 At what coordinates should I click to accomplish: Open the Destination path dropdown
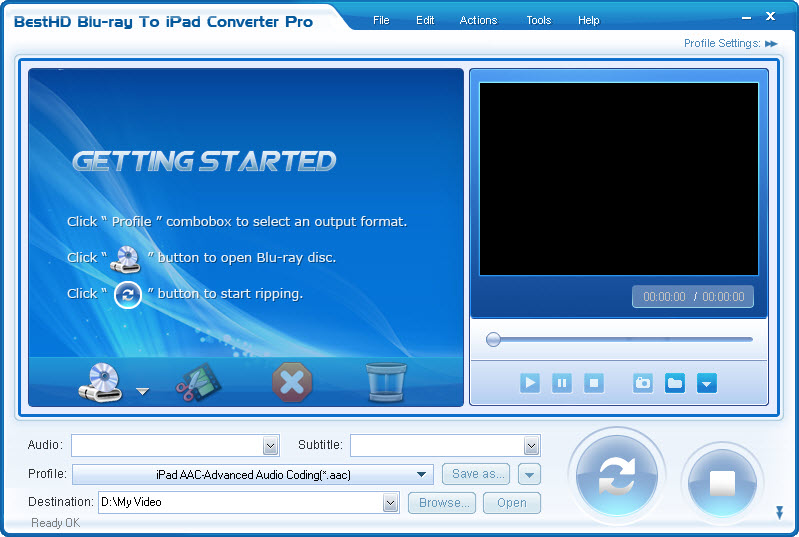coord(390,503)
